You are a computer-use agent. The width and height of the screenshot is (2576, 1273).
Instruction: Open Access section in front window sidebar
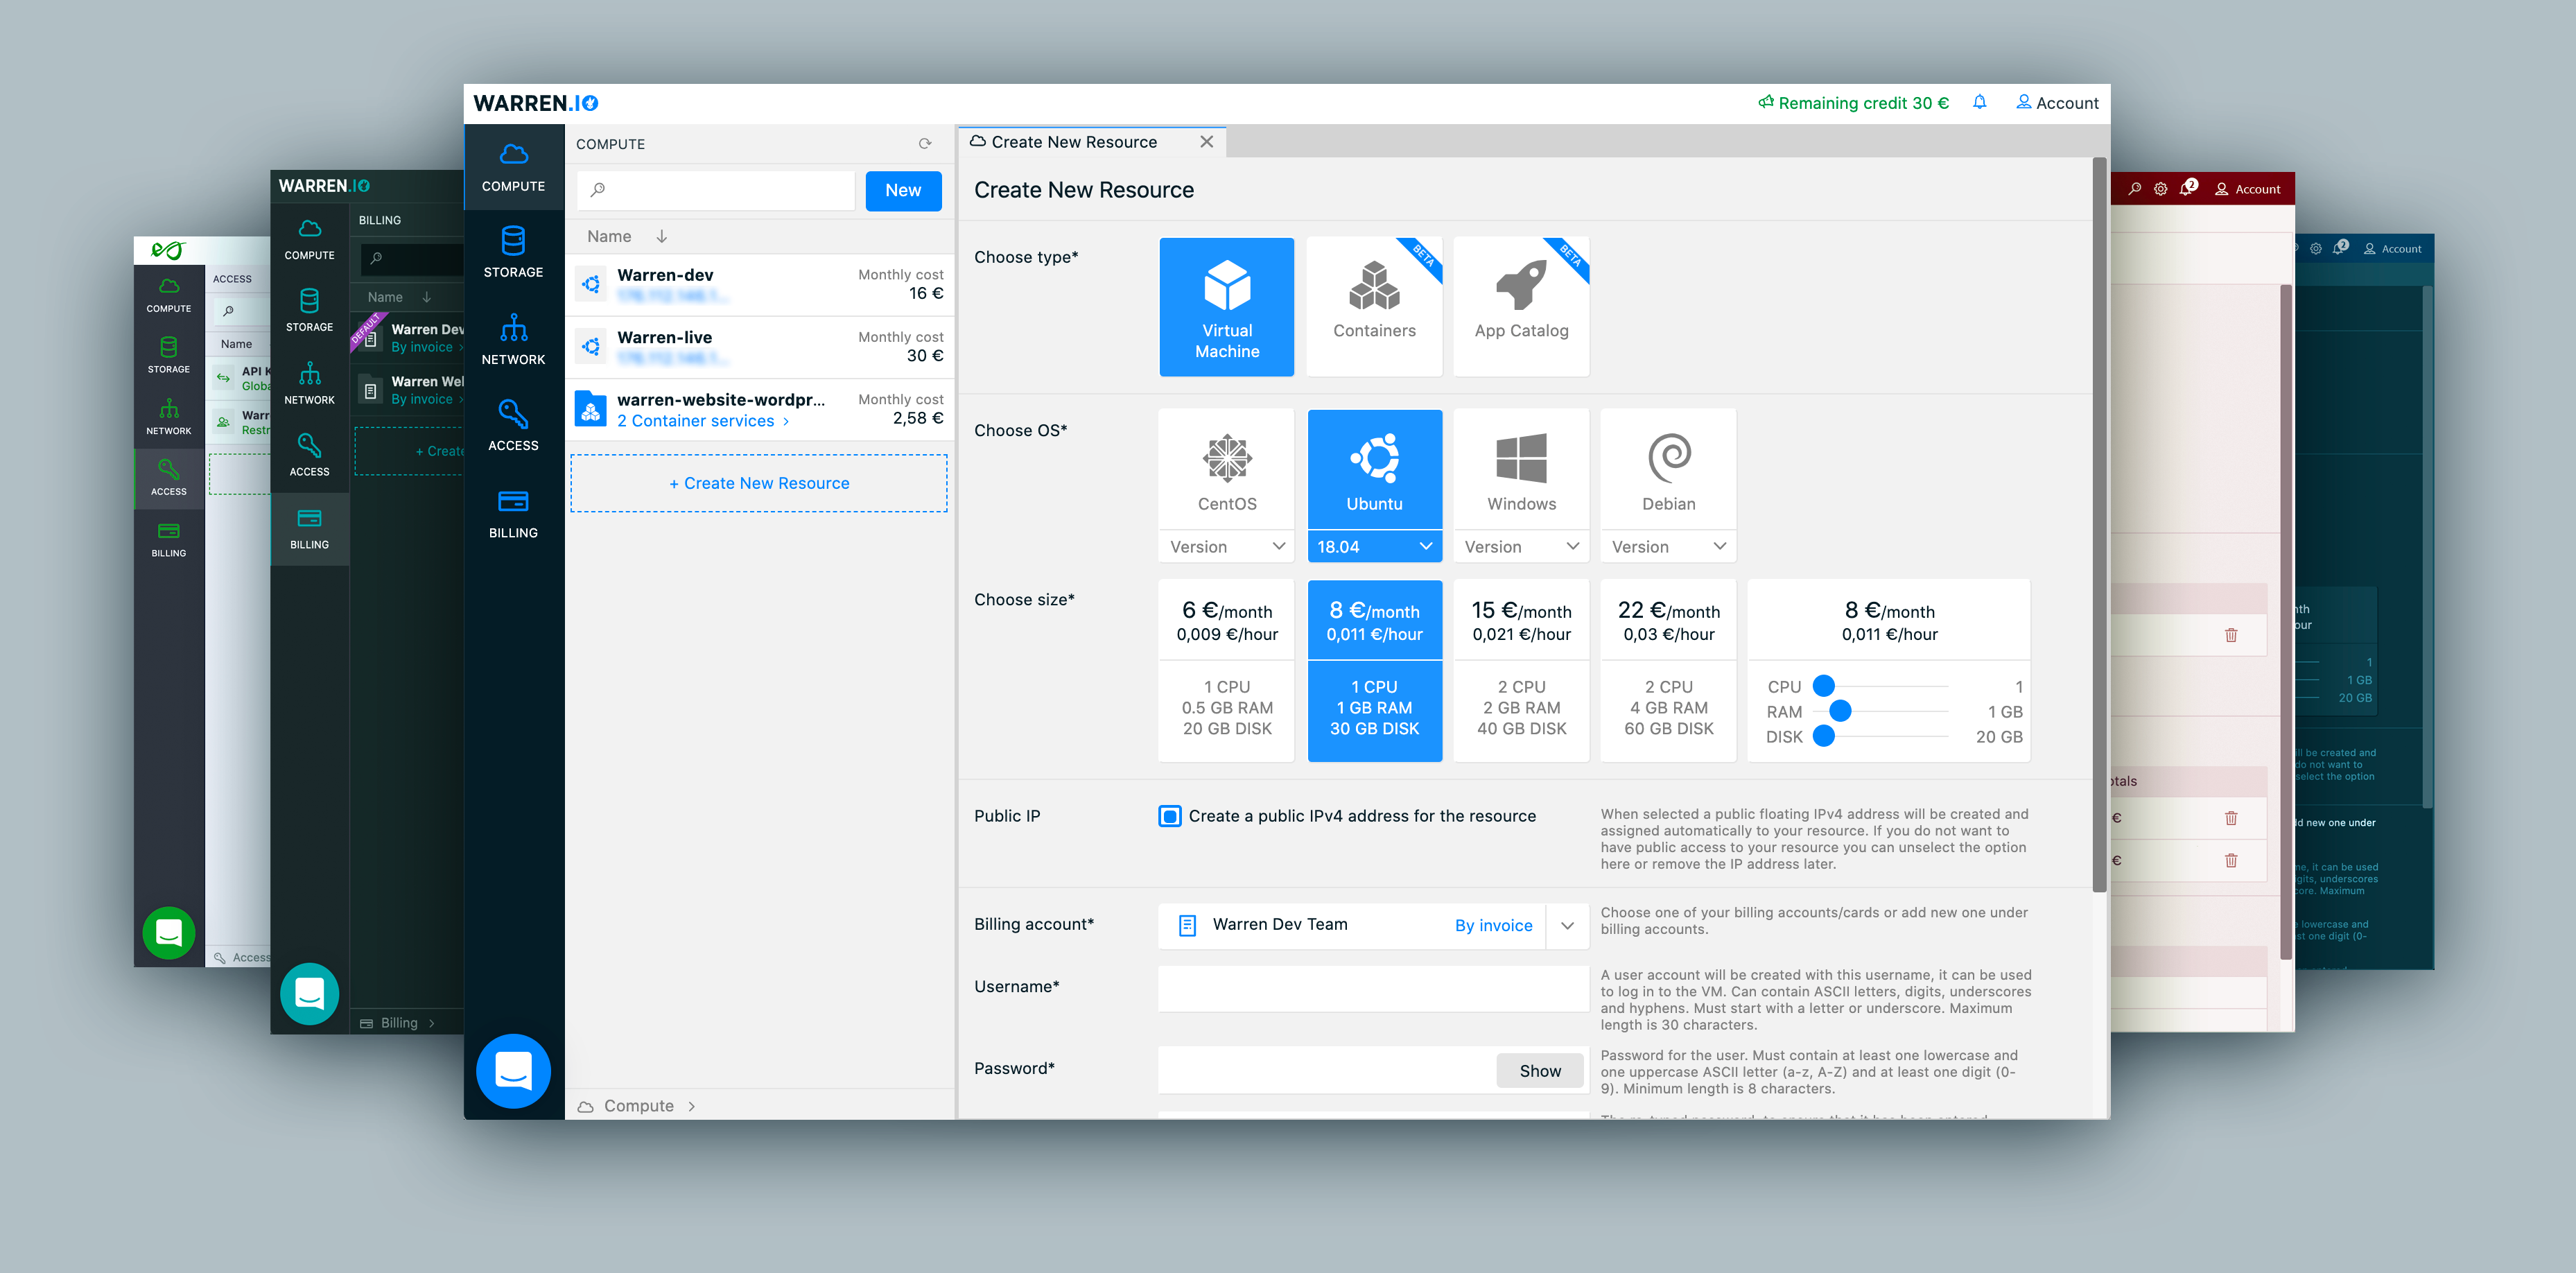513,425
